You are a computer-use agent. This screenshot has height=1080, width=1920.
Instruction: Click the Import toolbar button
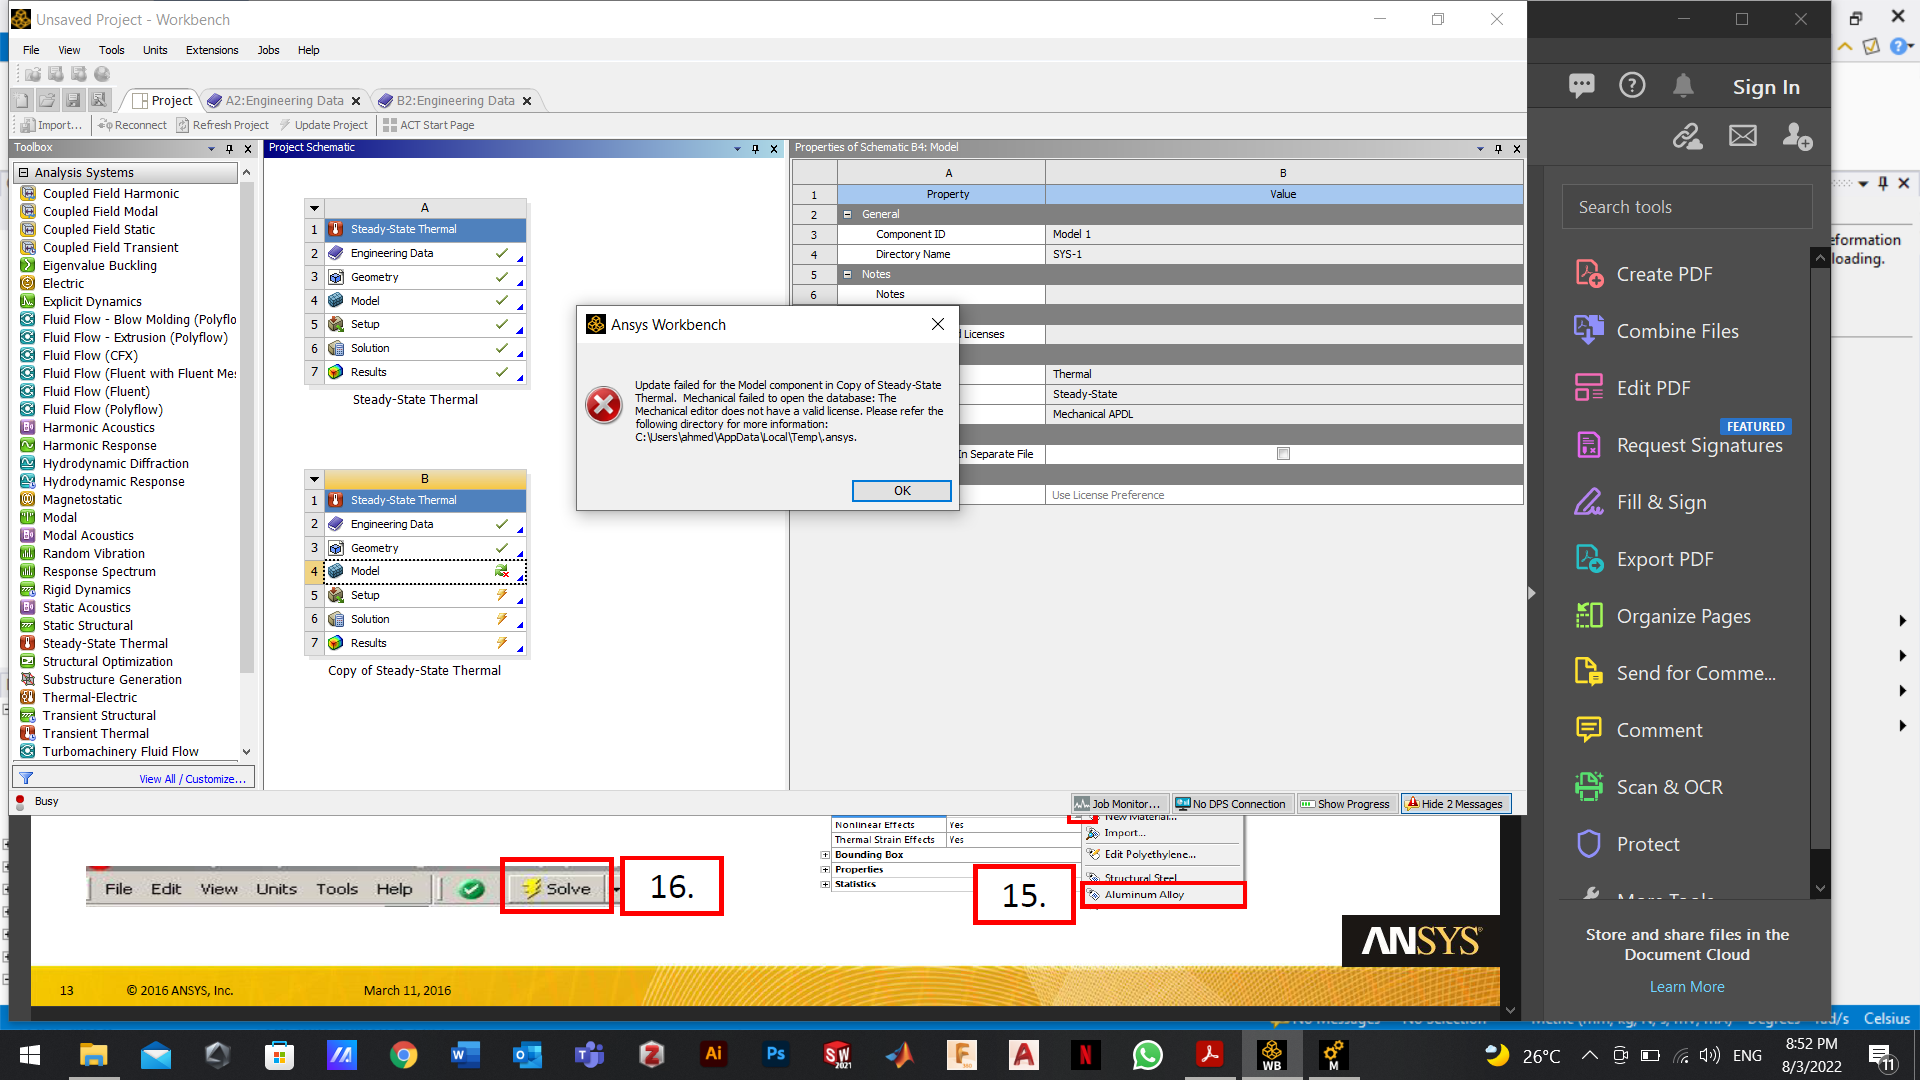pos(52,125)
